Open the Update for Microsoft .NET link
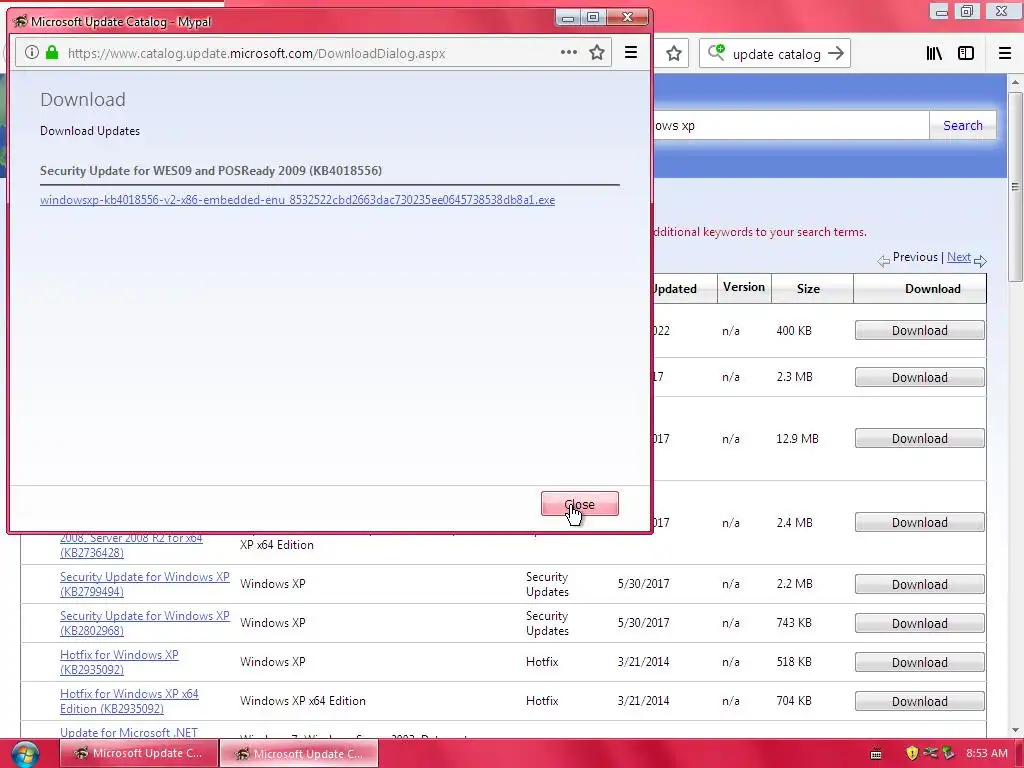 point(129,733)
